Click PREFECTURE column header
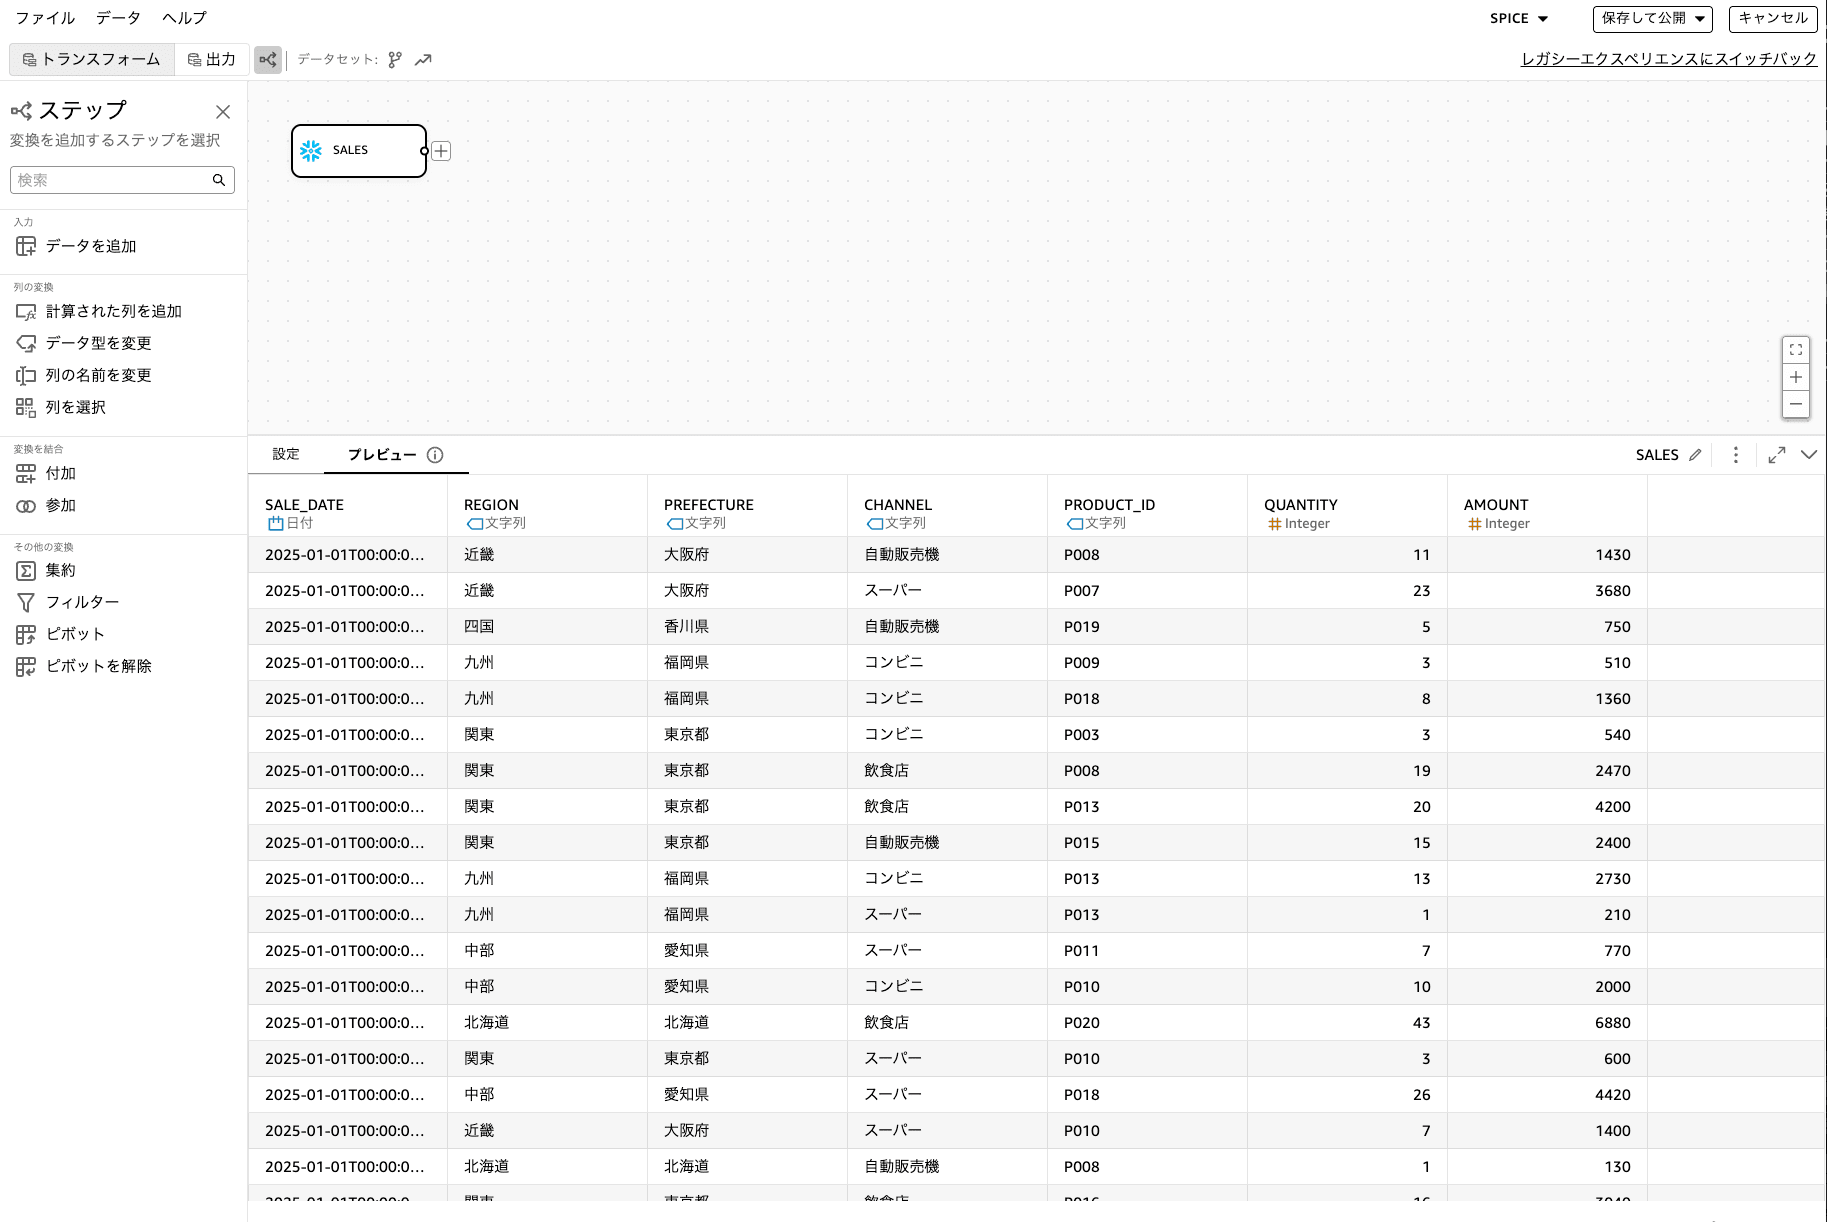 pyautogui.click(x=709, y=505)
